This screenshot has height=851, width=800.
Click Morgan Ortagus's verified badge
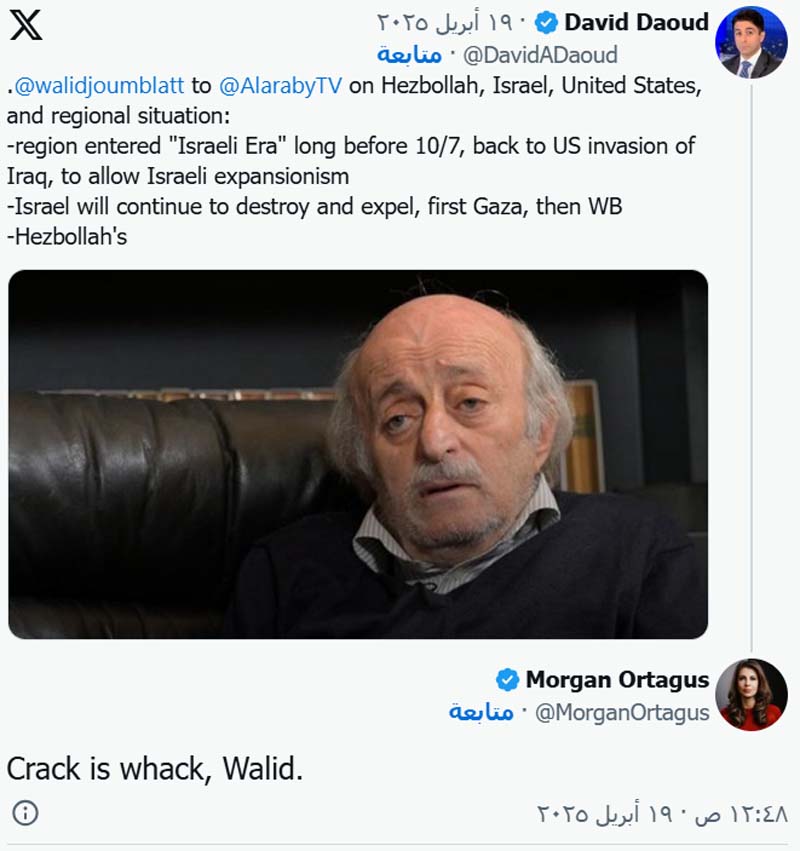click(x=507, y=680)
